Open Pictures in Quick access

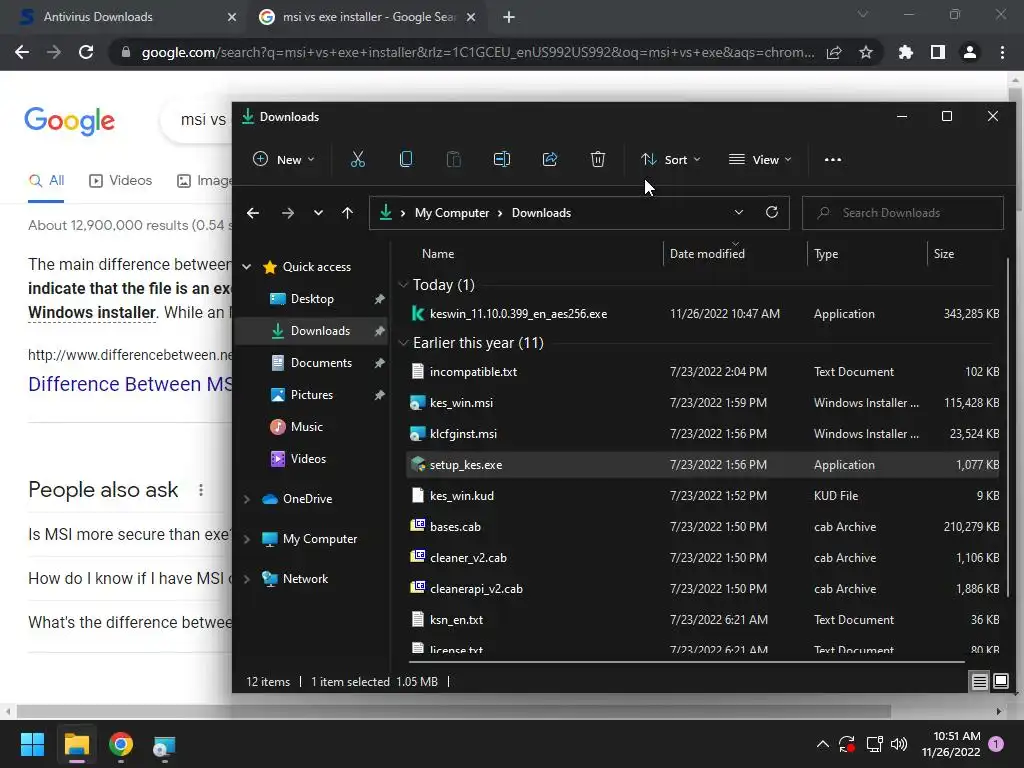[312, 395]
